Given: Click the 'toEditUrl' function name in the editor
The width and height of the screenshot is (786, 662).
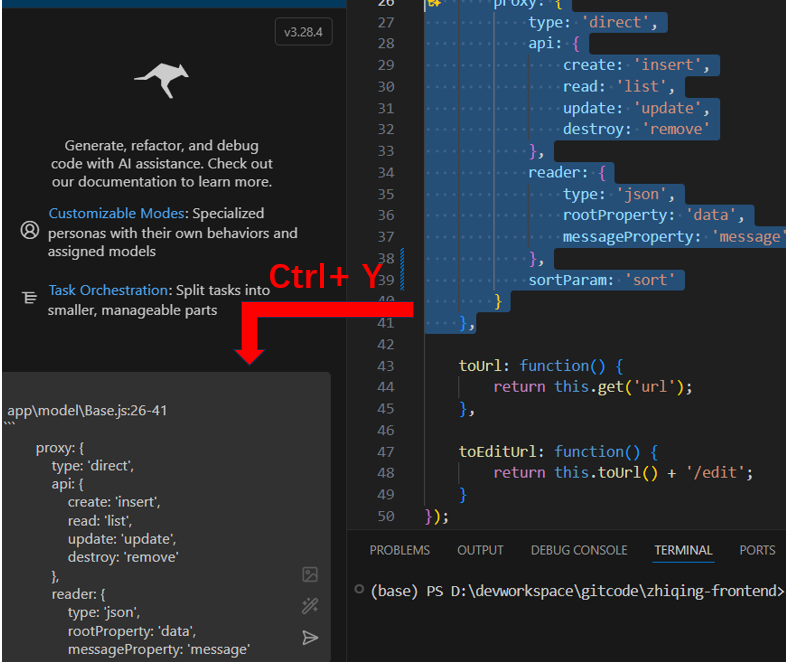Looking at the screenshot, I should tap(497, 452).
